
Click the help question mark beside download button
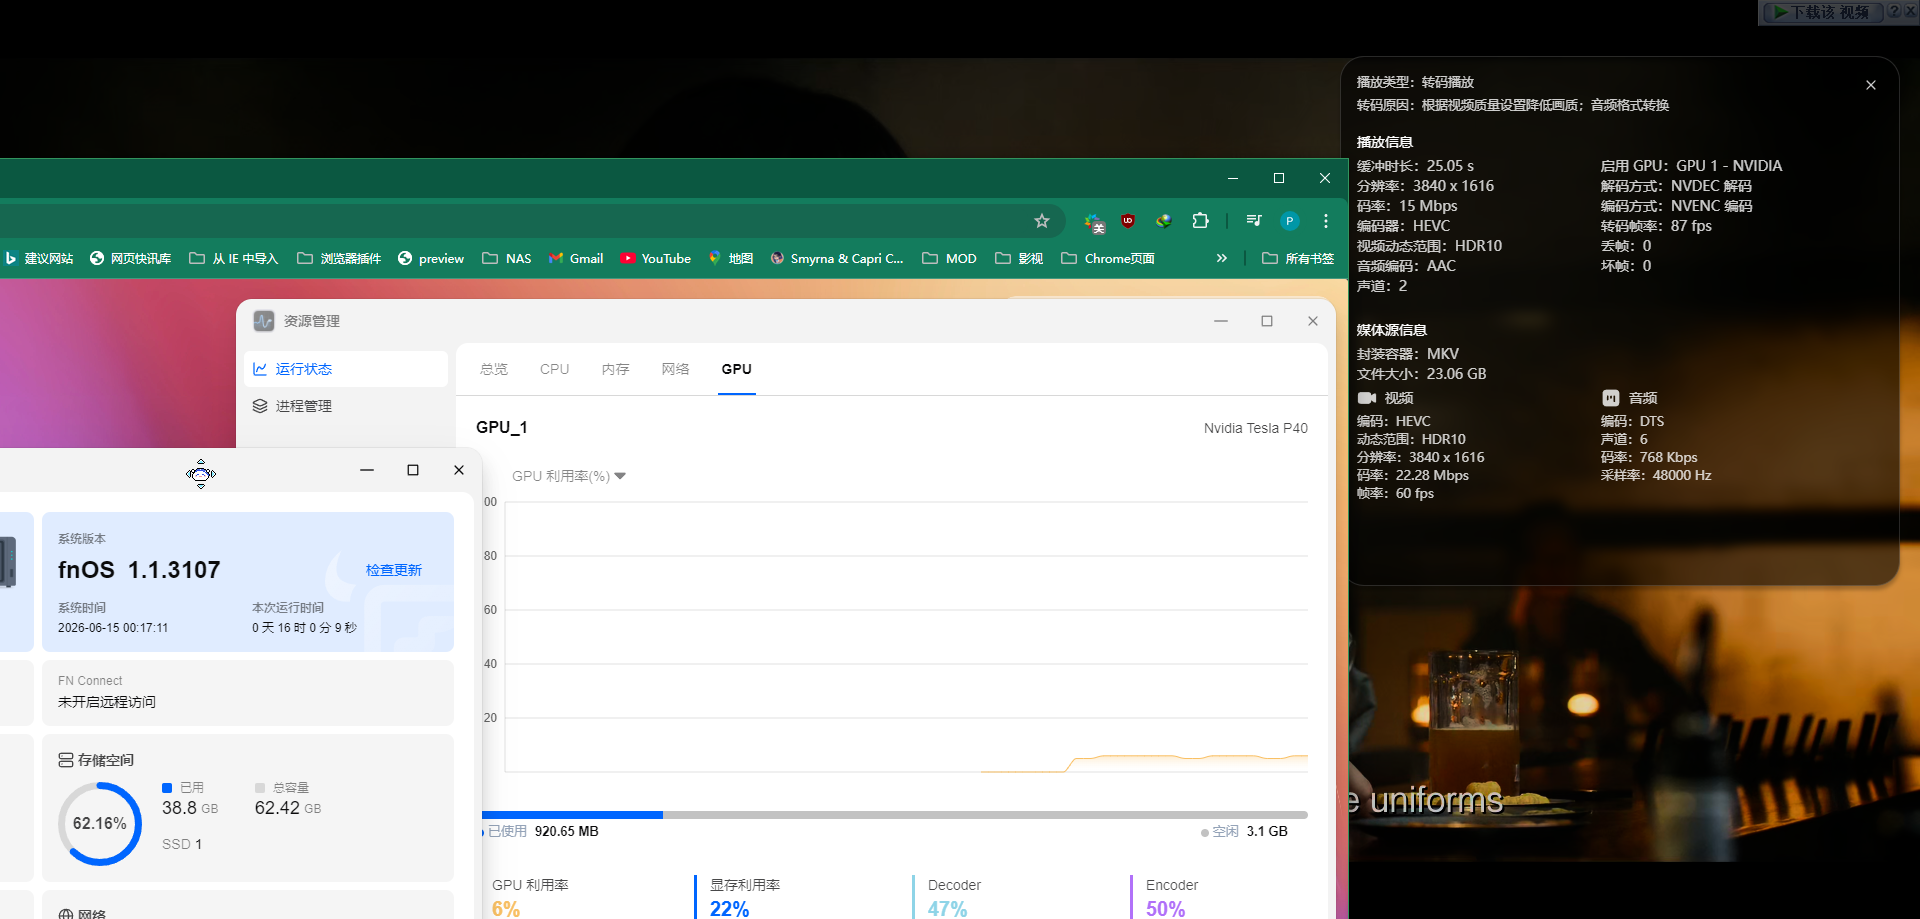pyautogui.click(x=1894, y=12)
